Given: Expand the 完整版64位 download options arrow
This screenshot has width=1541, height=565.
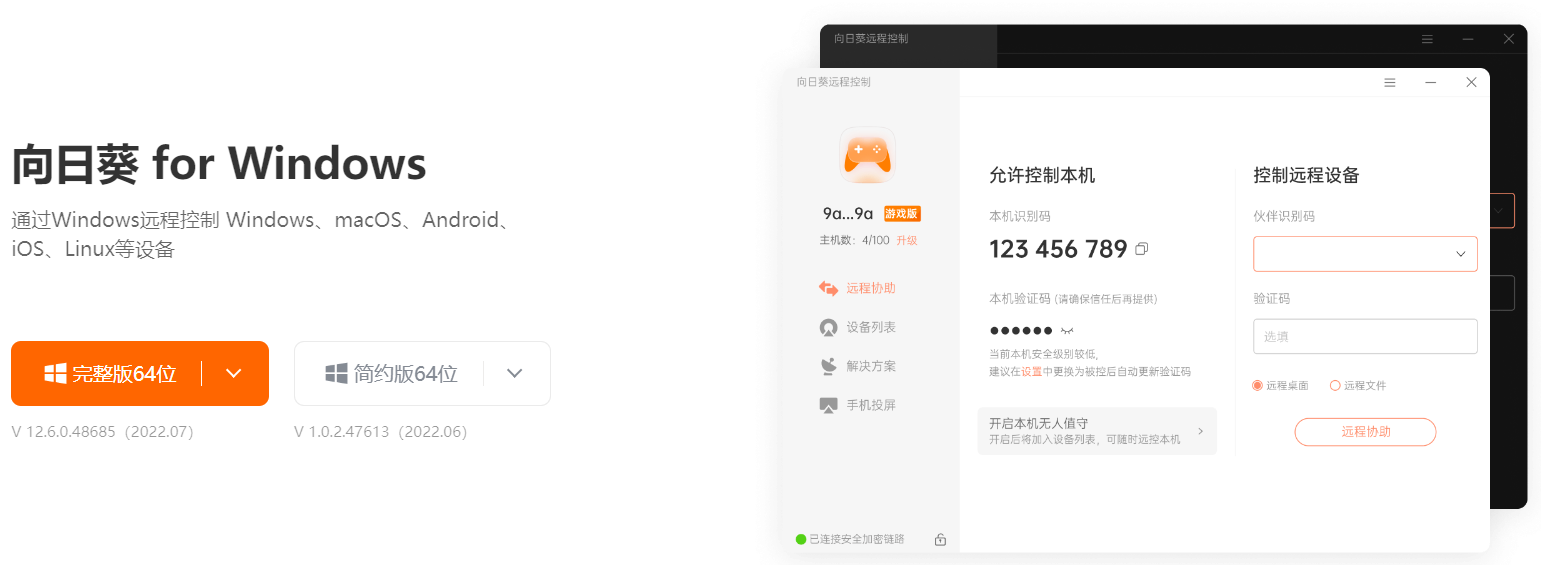Looking at the screenshot, I should coord(234,373).
